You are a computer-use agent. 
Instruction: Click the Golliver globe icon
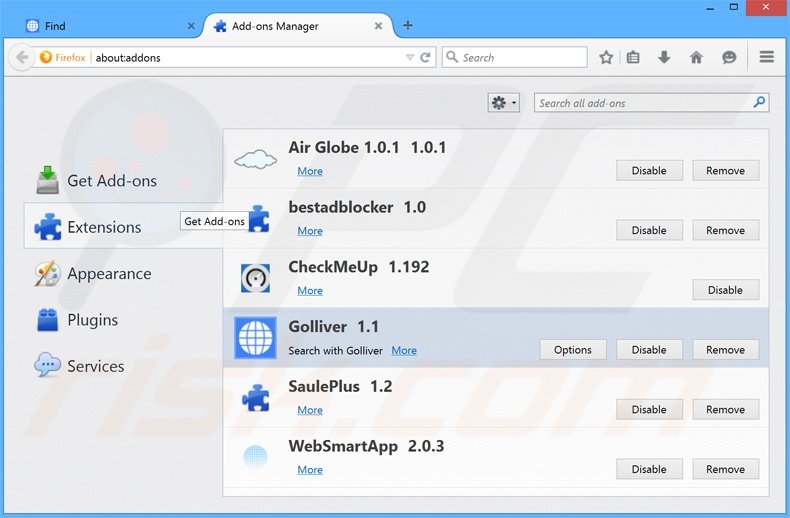[255, 338]
